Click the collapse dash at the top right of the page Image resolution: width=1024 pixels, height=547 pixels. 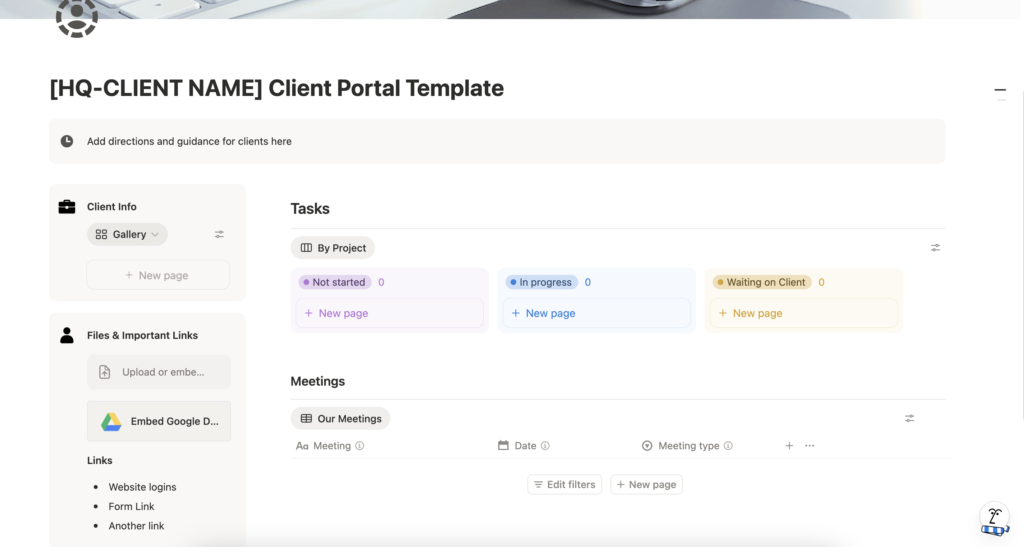coord(1000,90)
